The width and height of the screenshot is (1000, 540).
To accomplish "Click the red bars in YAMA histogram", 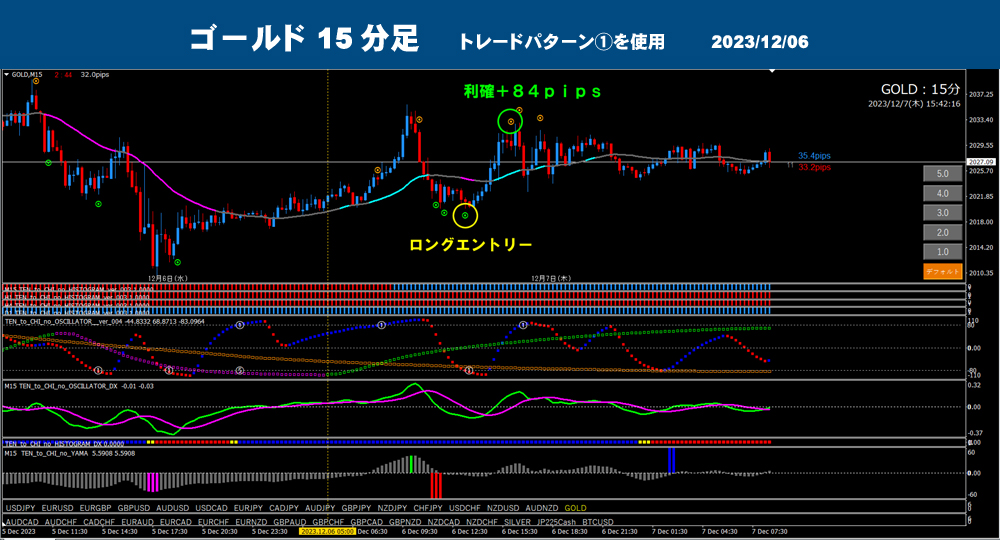I will click(436, 485).
